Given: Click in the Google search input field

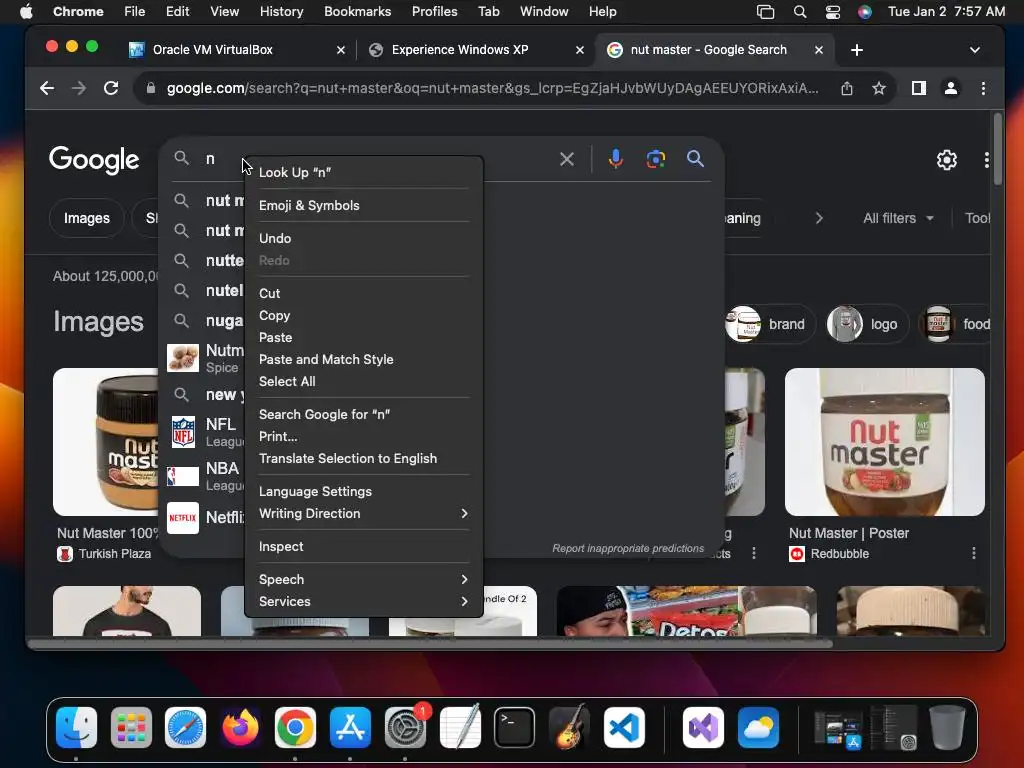Looking at the screenshot, I should [379, 159].
